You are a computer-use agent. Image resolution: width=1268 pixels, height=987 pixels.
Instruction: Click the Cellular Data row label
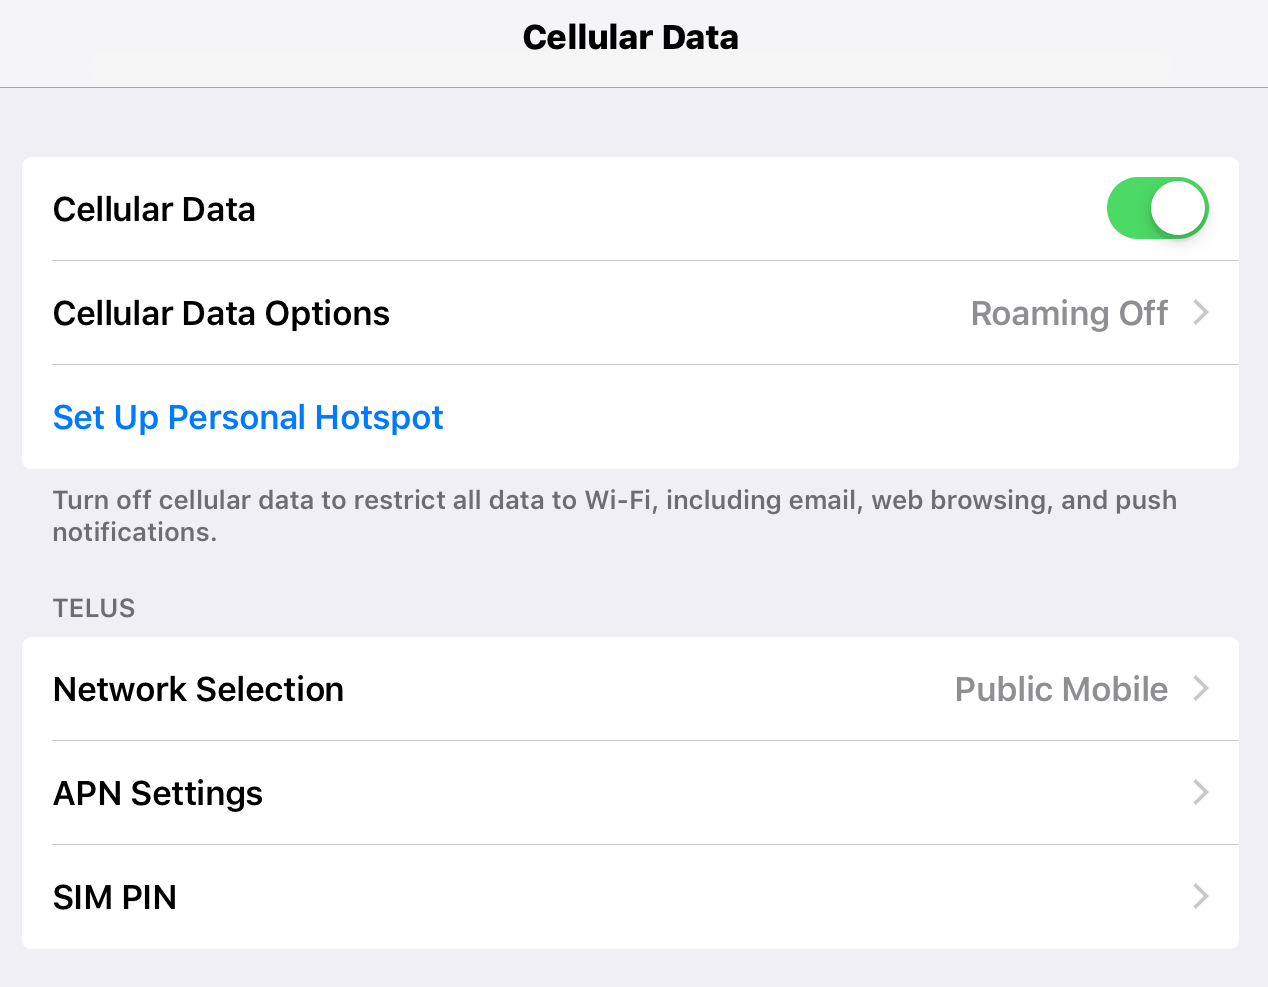coord(154,210)
